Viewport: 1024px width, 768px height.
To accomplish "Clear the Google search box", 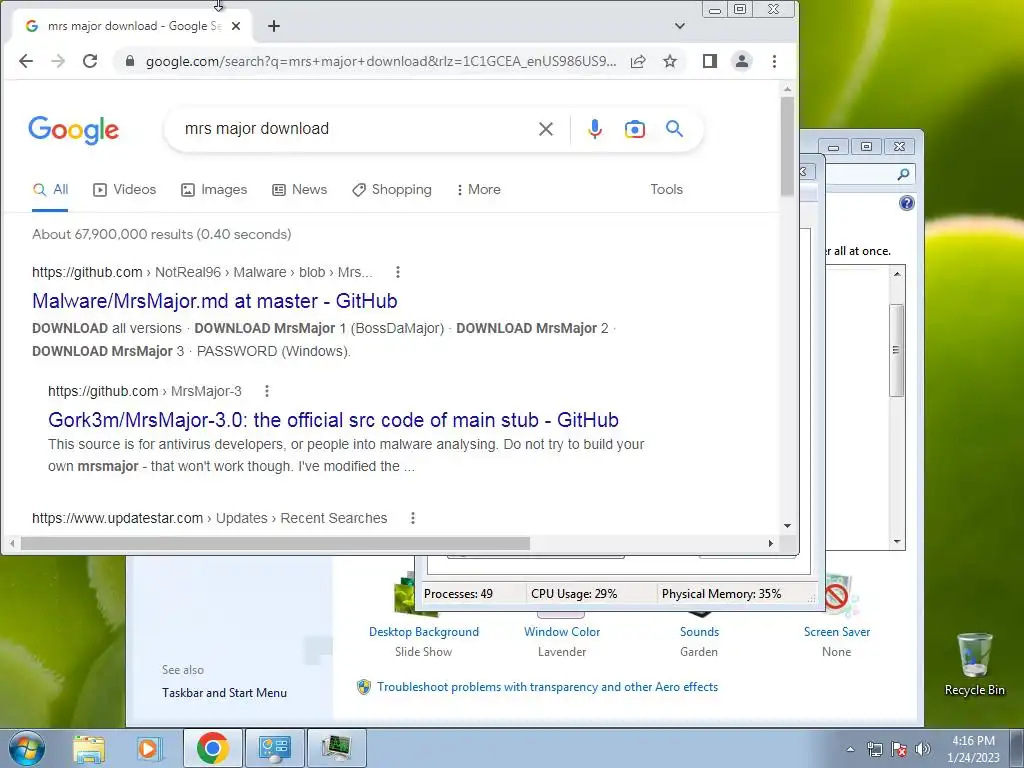I will click(546, 129).
